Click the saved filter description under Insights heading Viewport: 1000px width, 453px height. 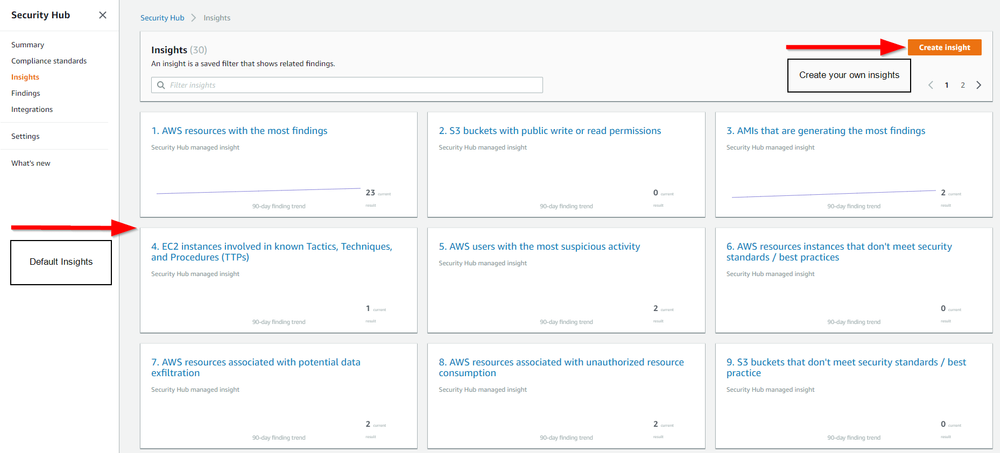243,64
